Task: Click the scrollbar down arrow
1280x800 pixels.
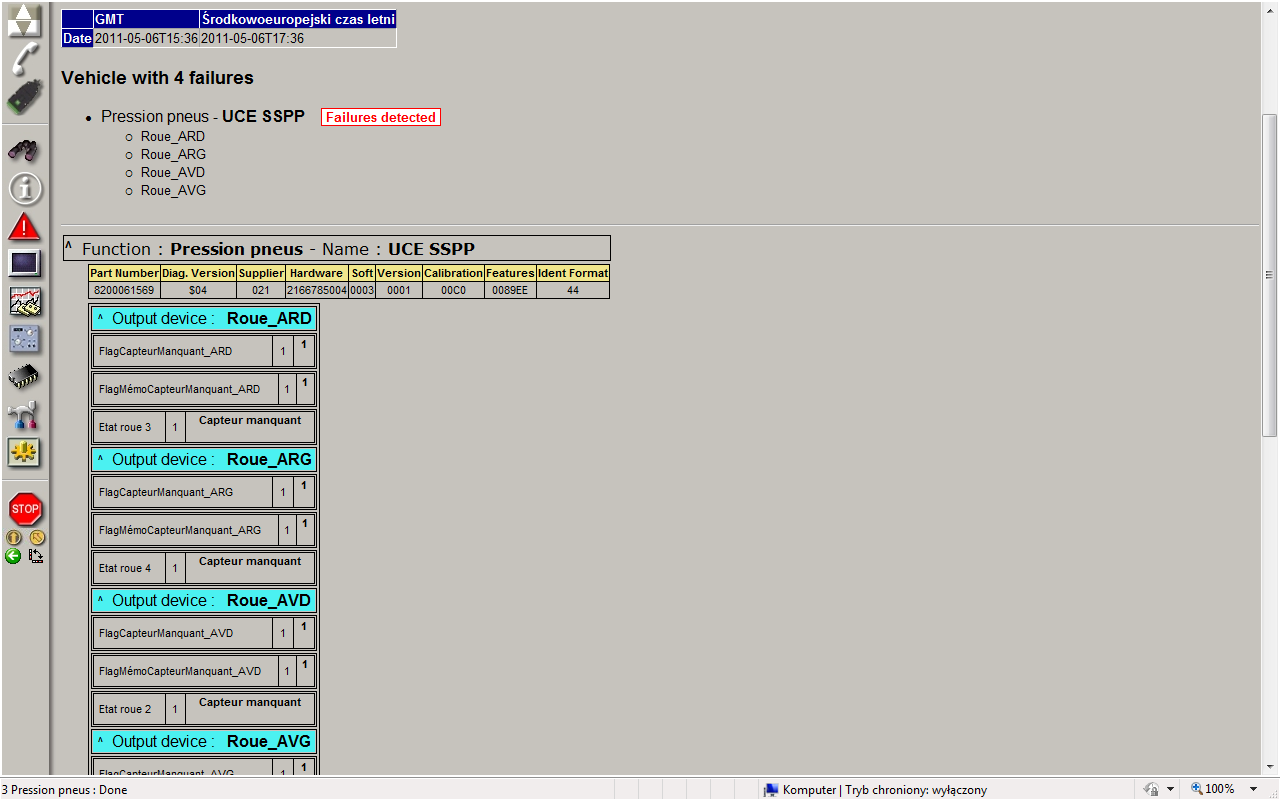Action: click(1270, 765)
